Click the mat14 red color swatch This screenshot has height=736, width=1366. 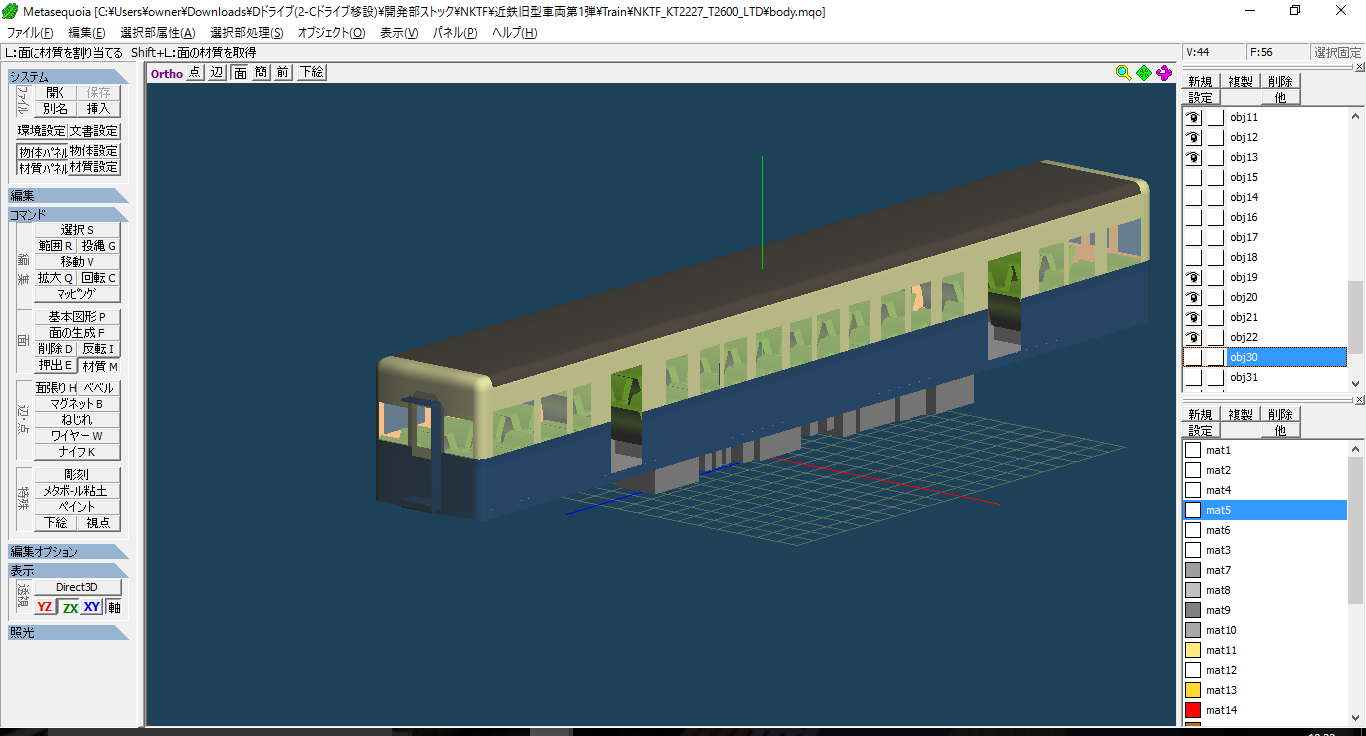click(1193, 710)
